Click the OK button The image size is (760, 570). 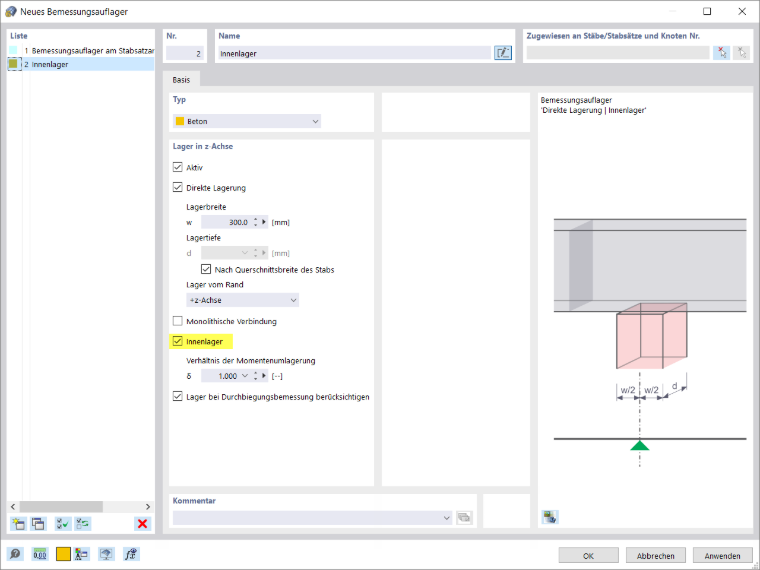588,555
